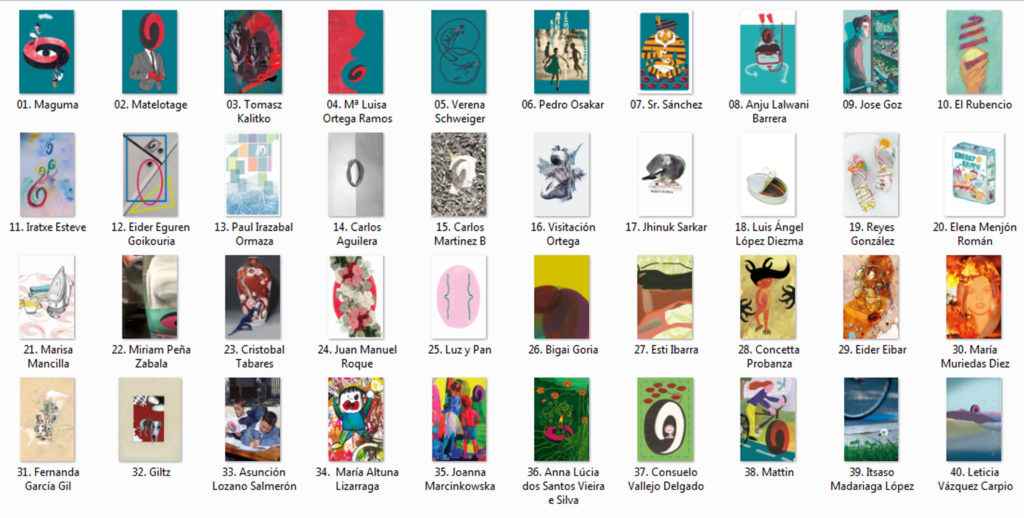Select the 23. Cristobal Tabares vase image
Image resolution: width=1024 pixels, height=518 pixels.
[253, 297]
